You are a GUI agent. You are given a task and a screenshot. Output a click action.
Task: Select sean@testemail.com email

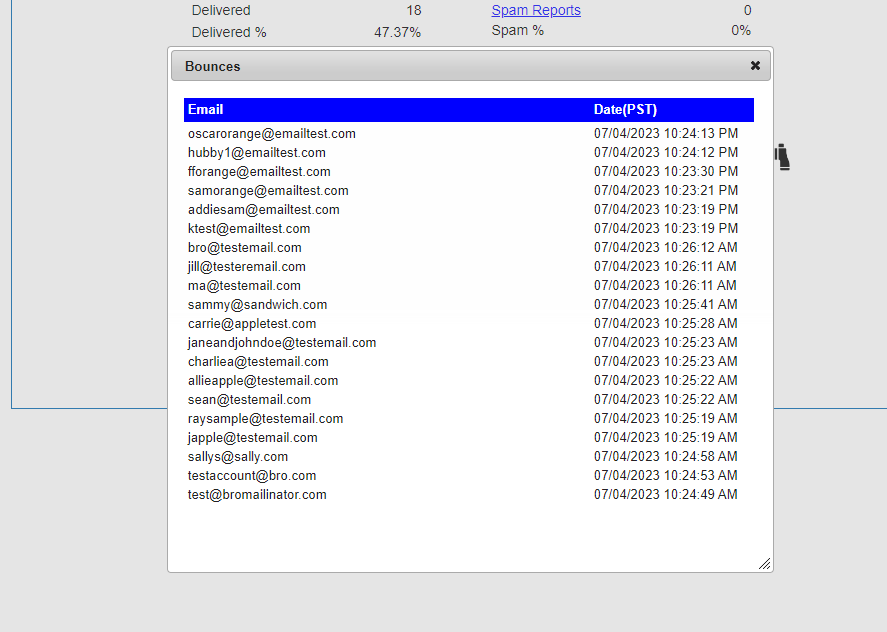pos(249,400)
